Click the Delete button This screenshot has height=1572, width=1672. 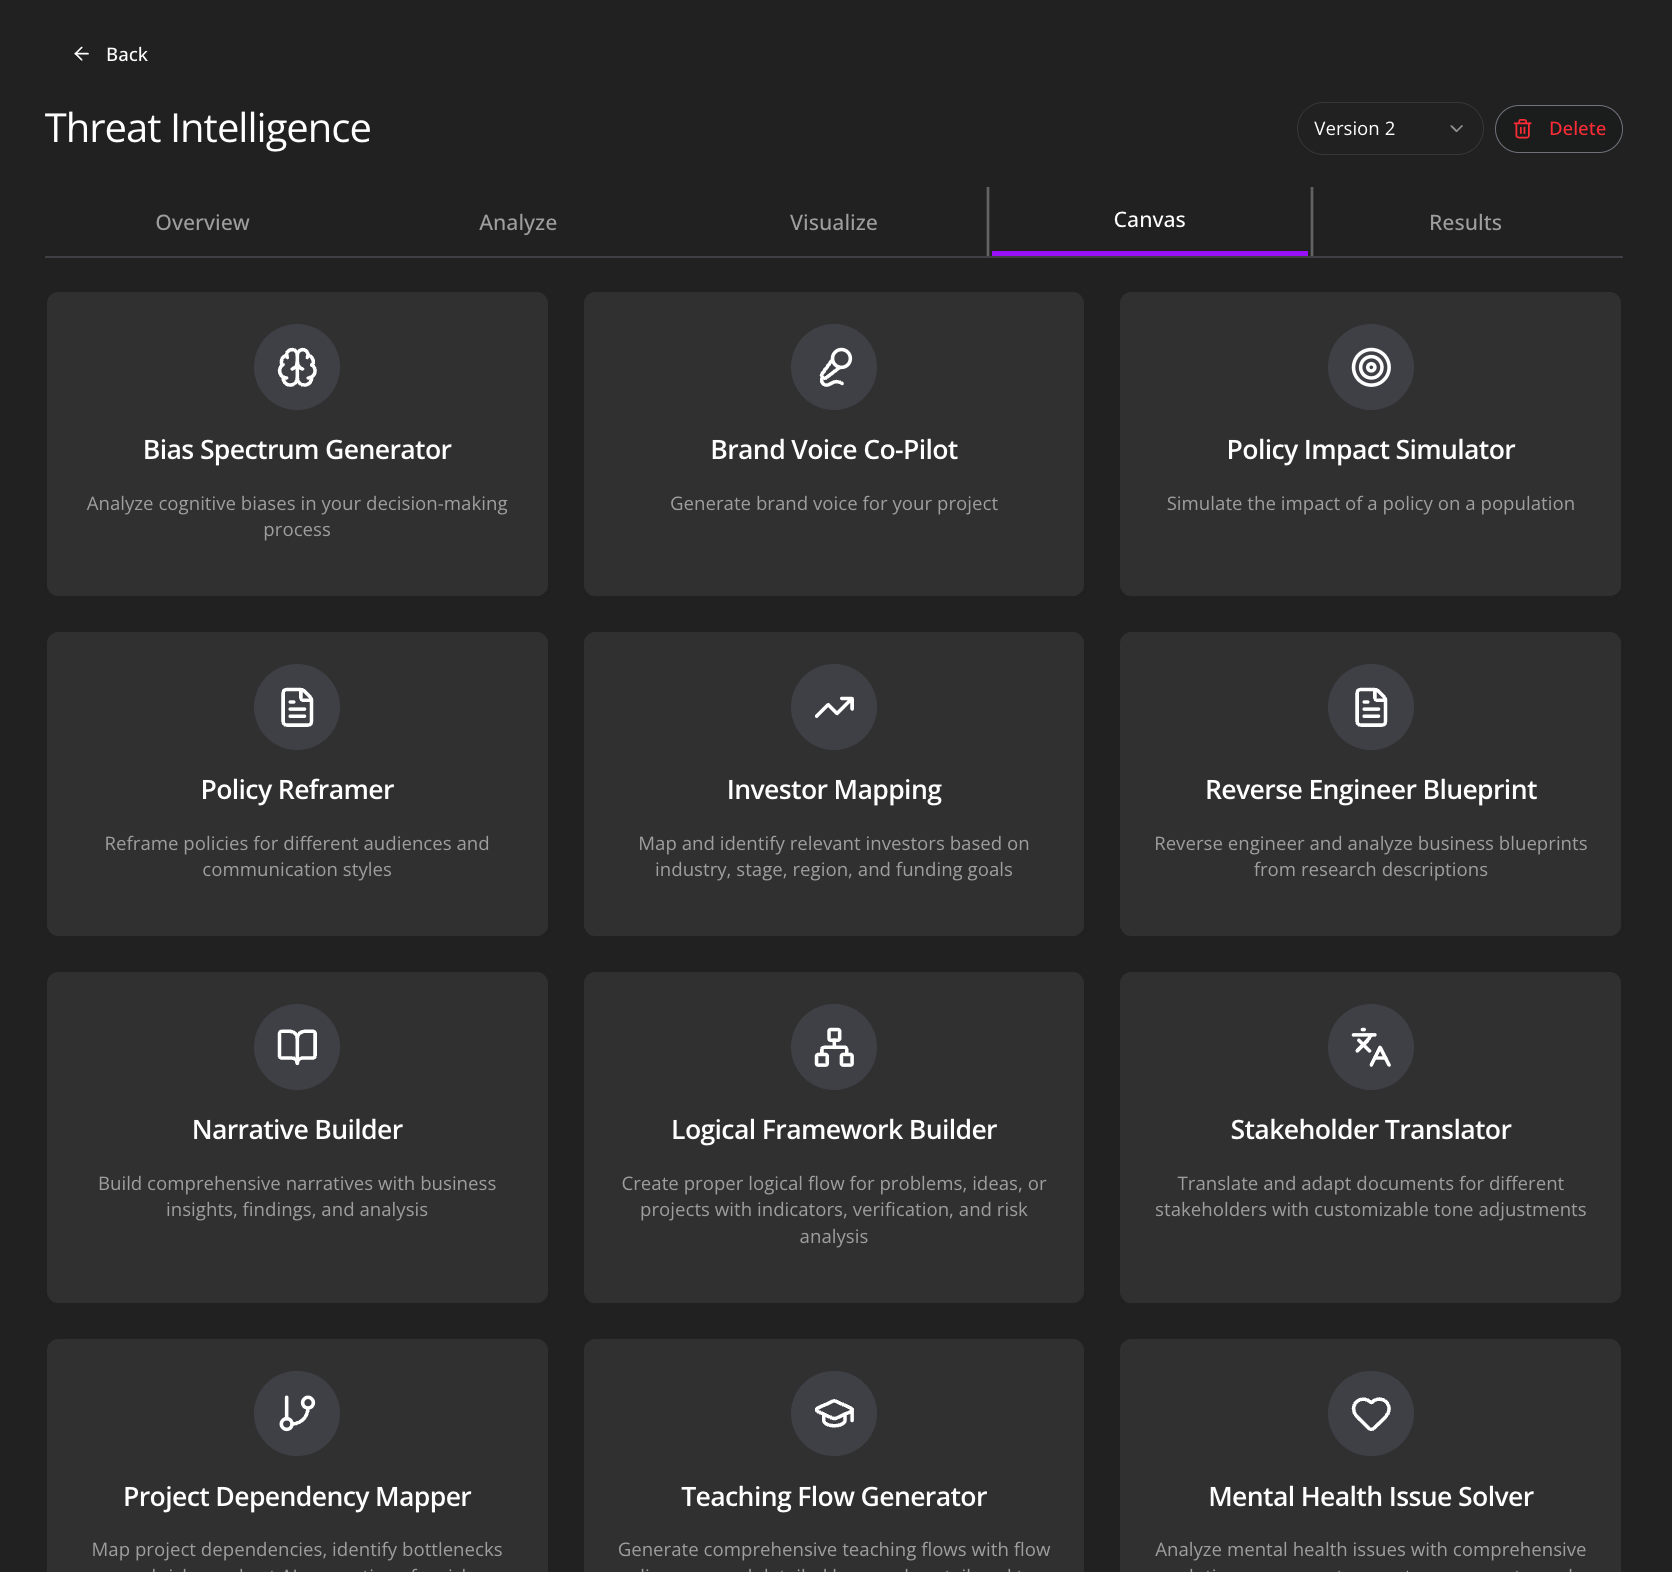coord(1558,128)
